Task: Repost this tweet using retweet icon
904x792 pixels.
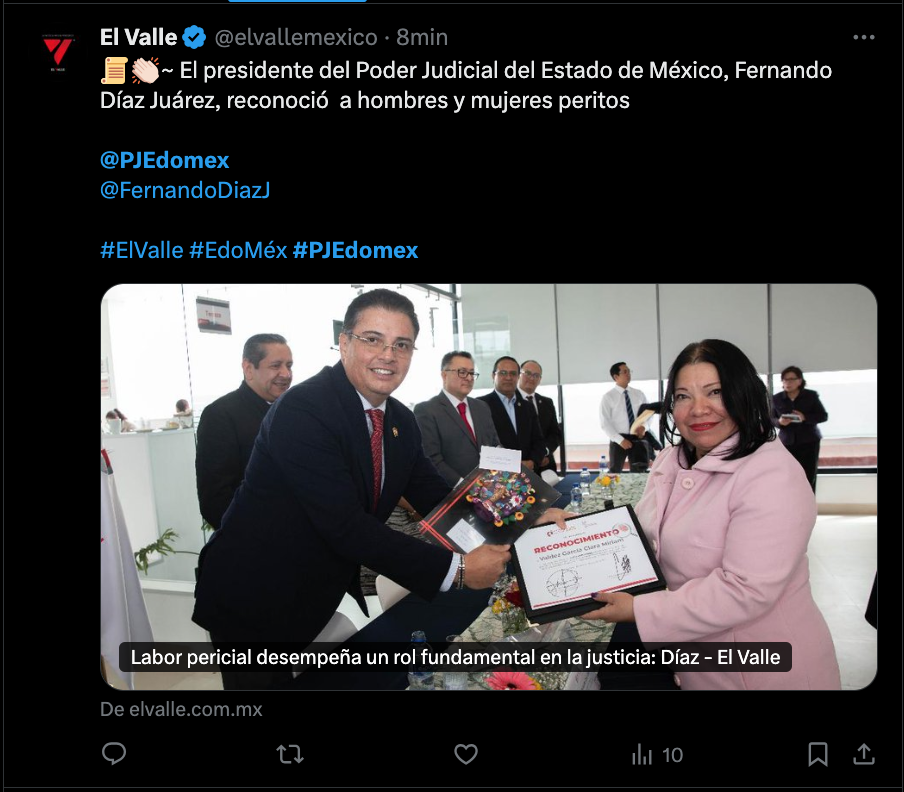Action: 290,754
